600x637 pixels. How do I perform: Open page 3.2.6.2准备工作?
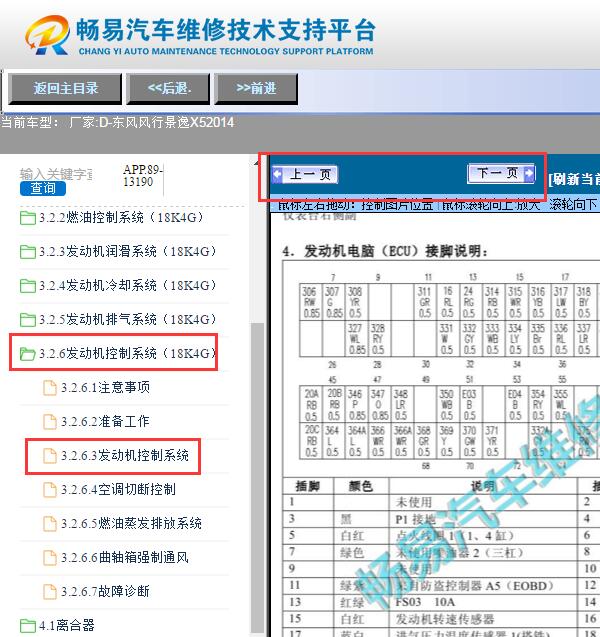pos(105,421)
